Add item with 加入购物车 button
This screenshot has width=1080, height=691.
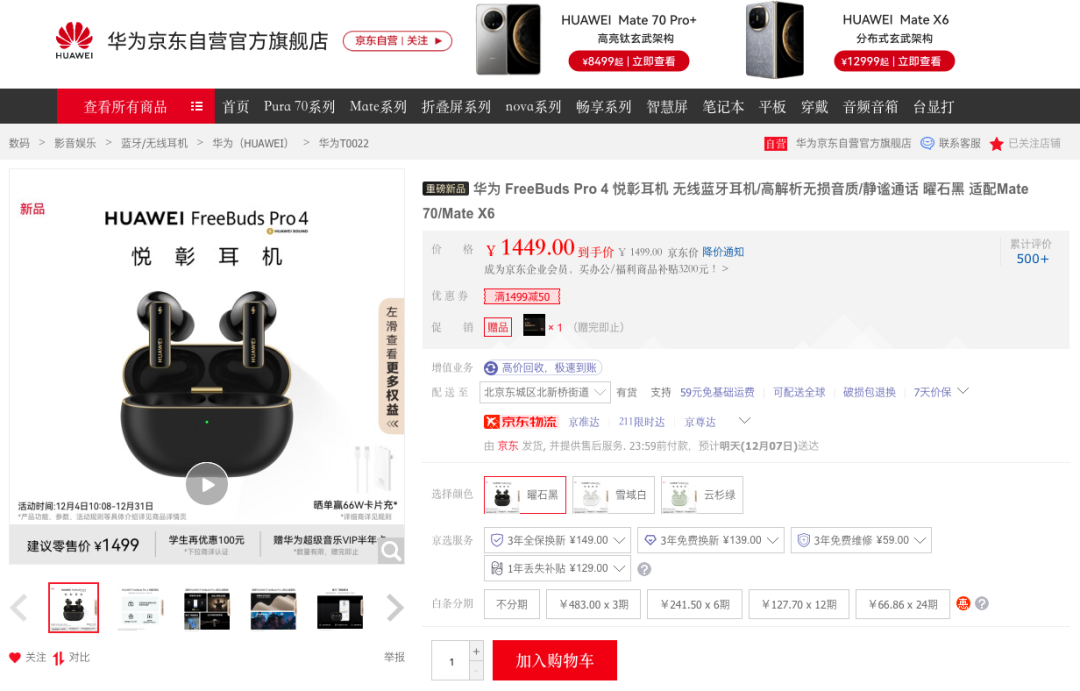[554, 660]
